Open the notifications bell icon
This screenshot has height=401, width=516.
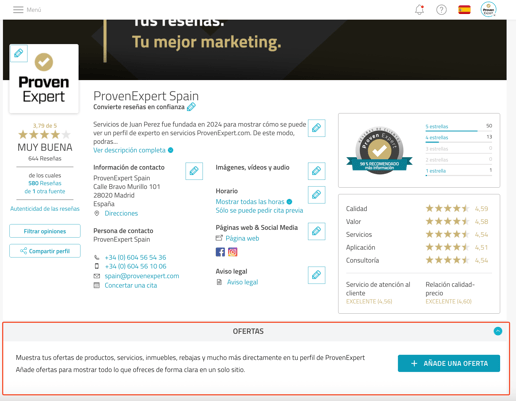click(x=420, y=10)
